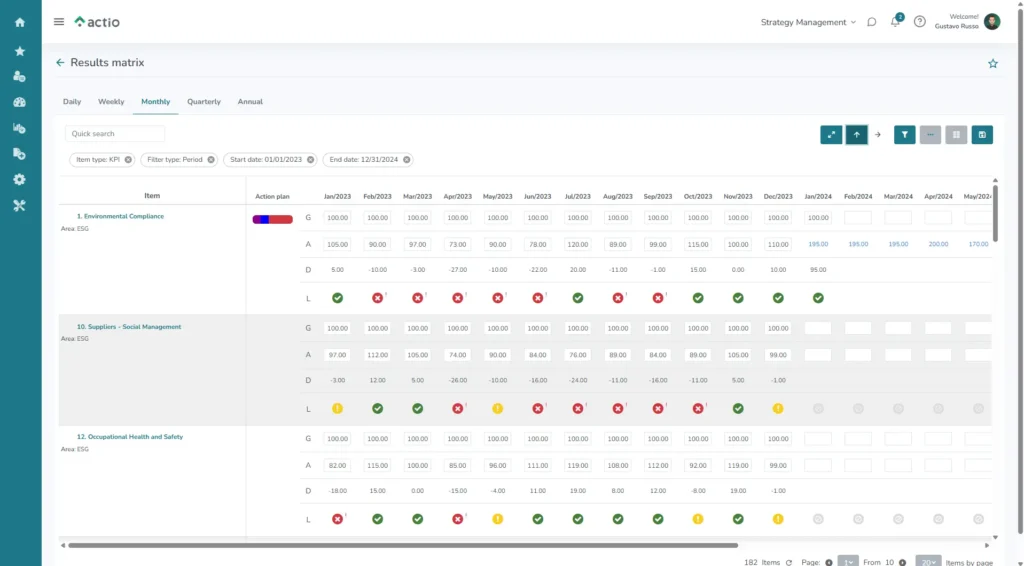1024x566 pixels.
Task: Remove the End date filter chip
Action: [x=407, y=160]
